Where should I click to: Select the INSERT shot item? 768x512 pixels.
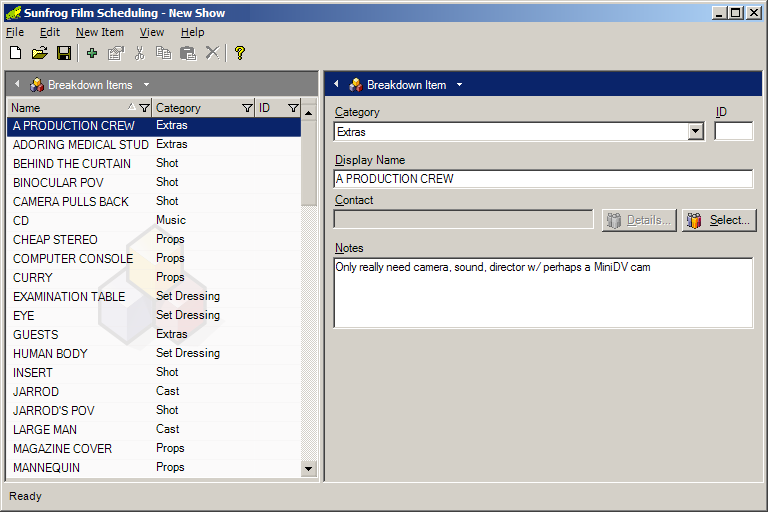154,373
